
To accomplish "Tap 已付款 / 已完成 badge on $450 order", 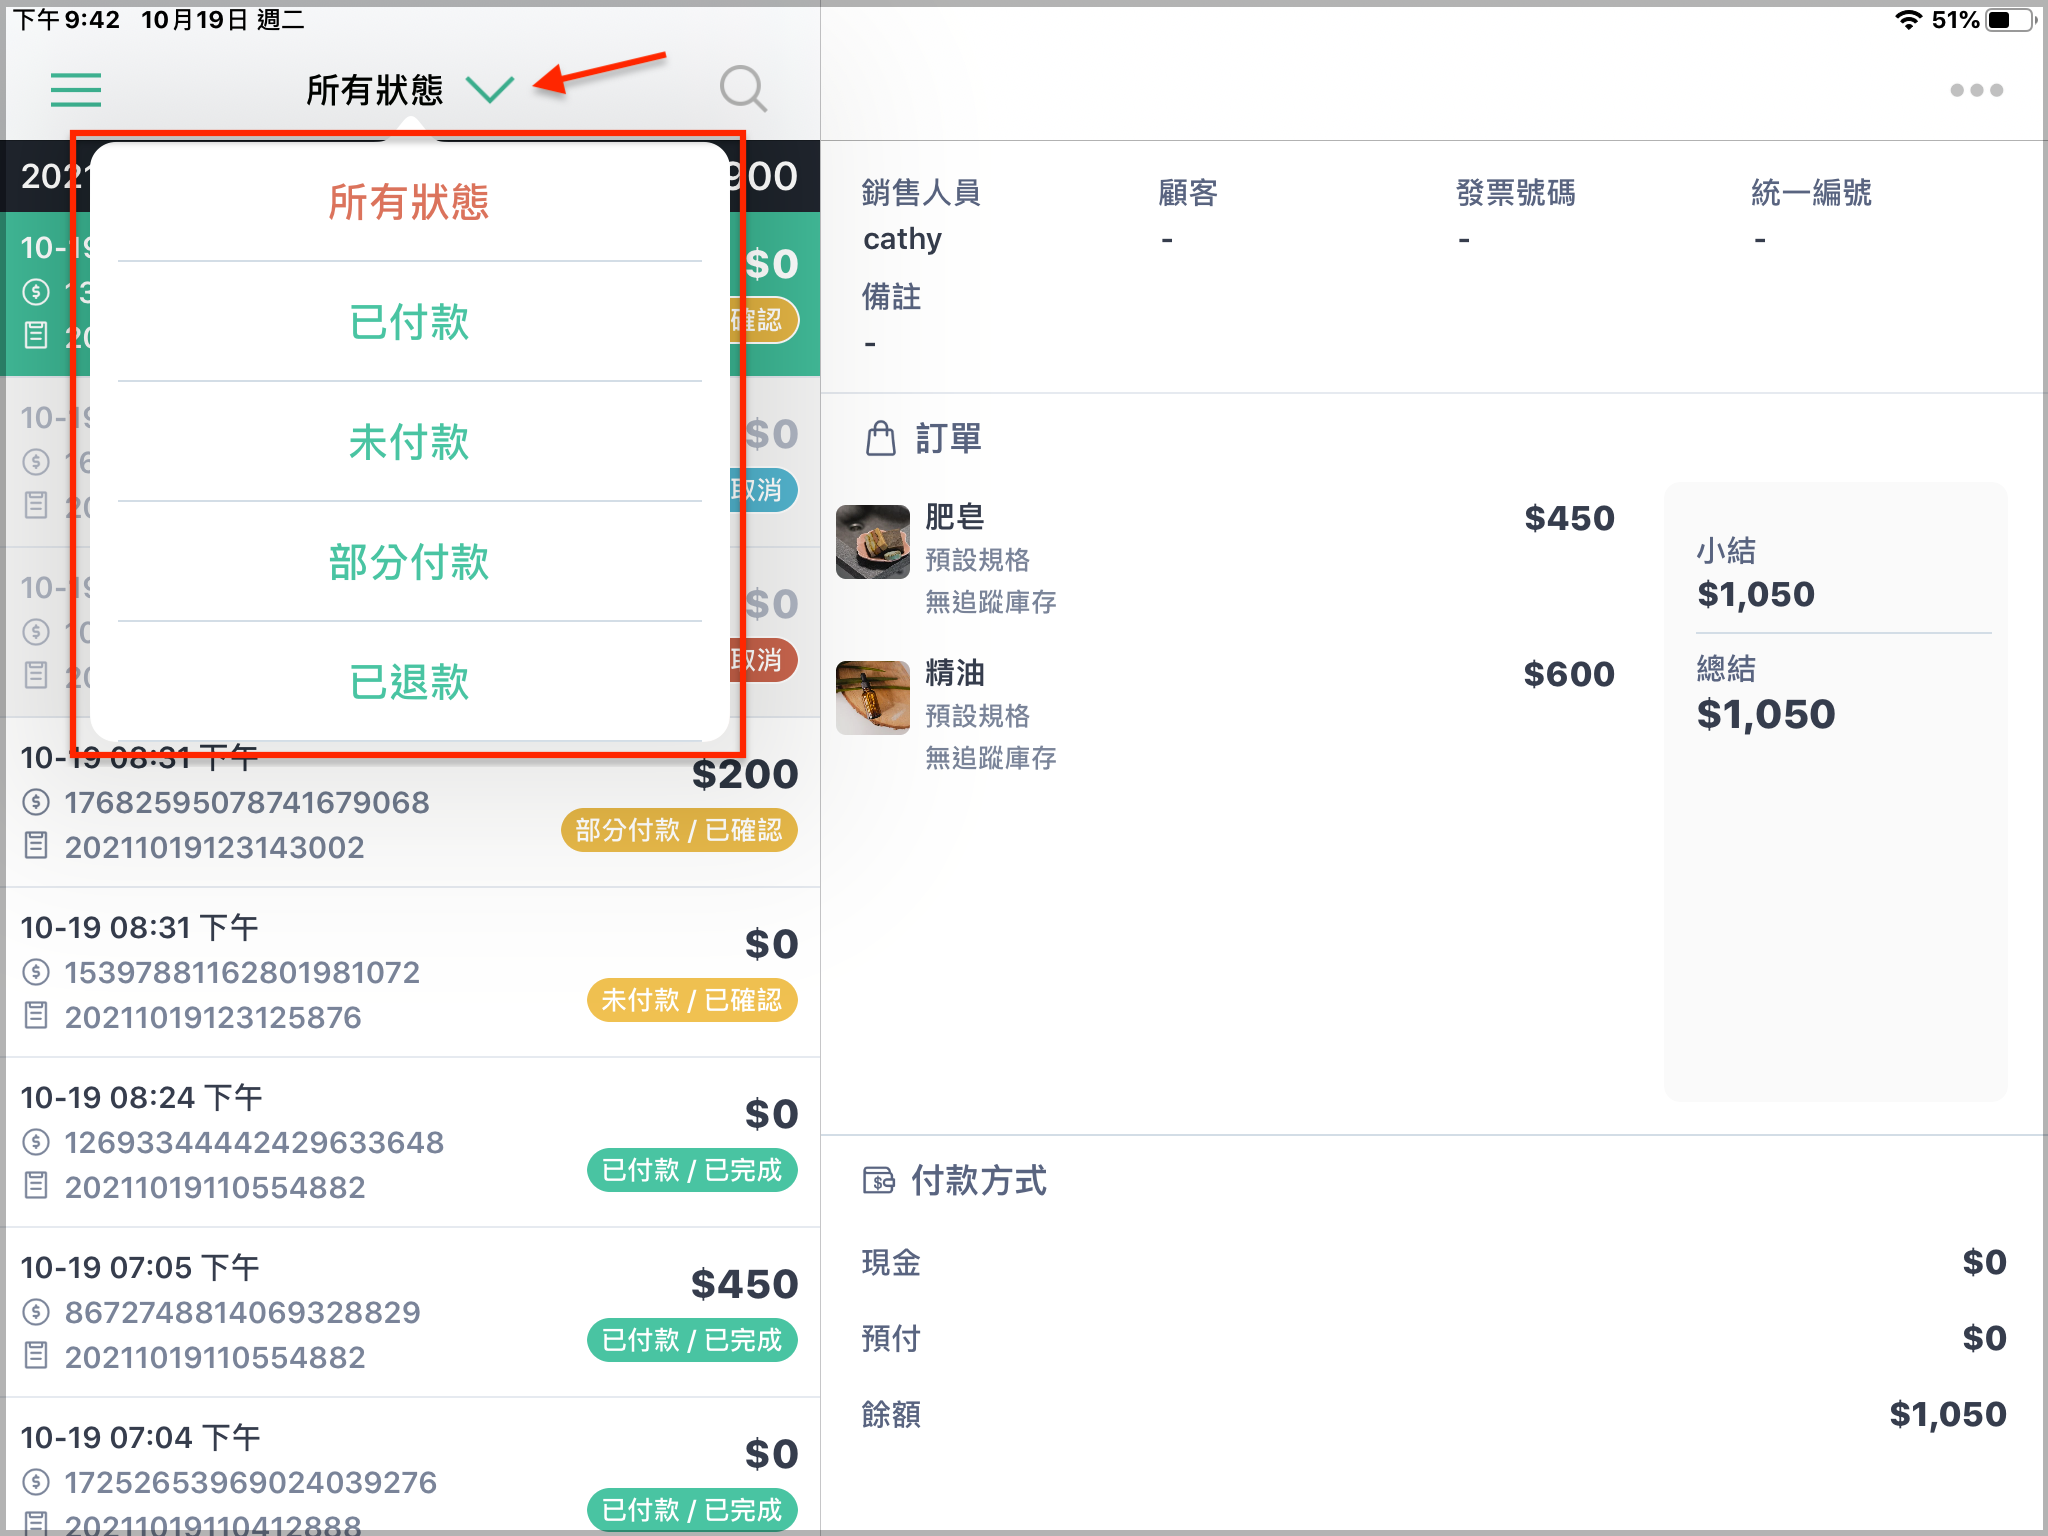I will point(692,1340).
